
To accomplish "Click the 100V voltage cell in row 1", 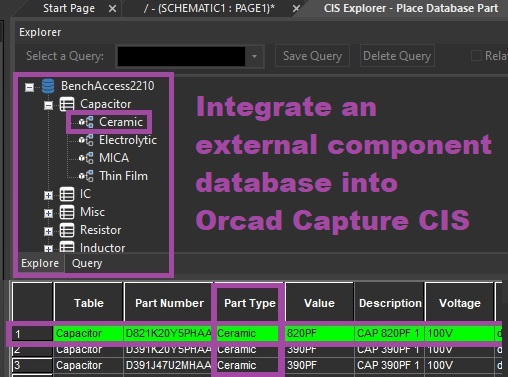I will tap(460, 334).
